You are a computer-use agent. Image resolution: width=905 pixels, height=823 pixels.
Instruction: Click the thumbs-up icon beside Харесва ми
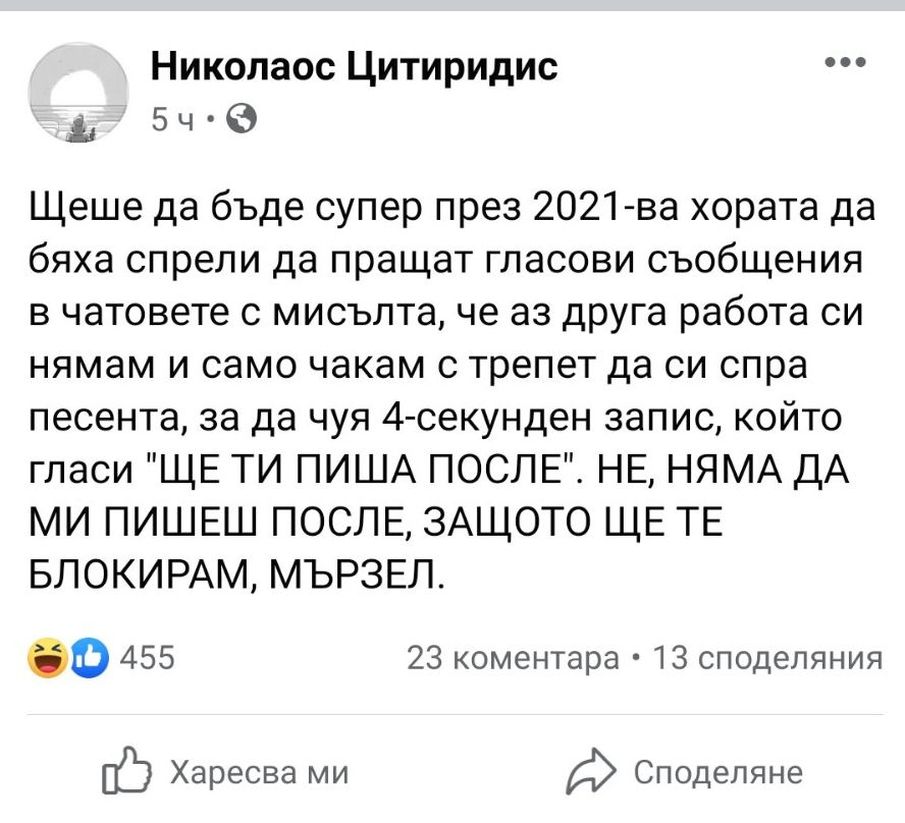pos(125,773)
